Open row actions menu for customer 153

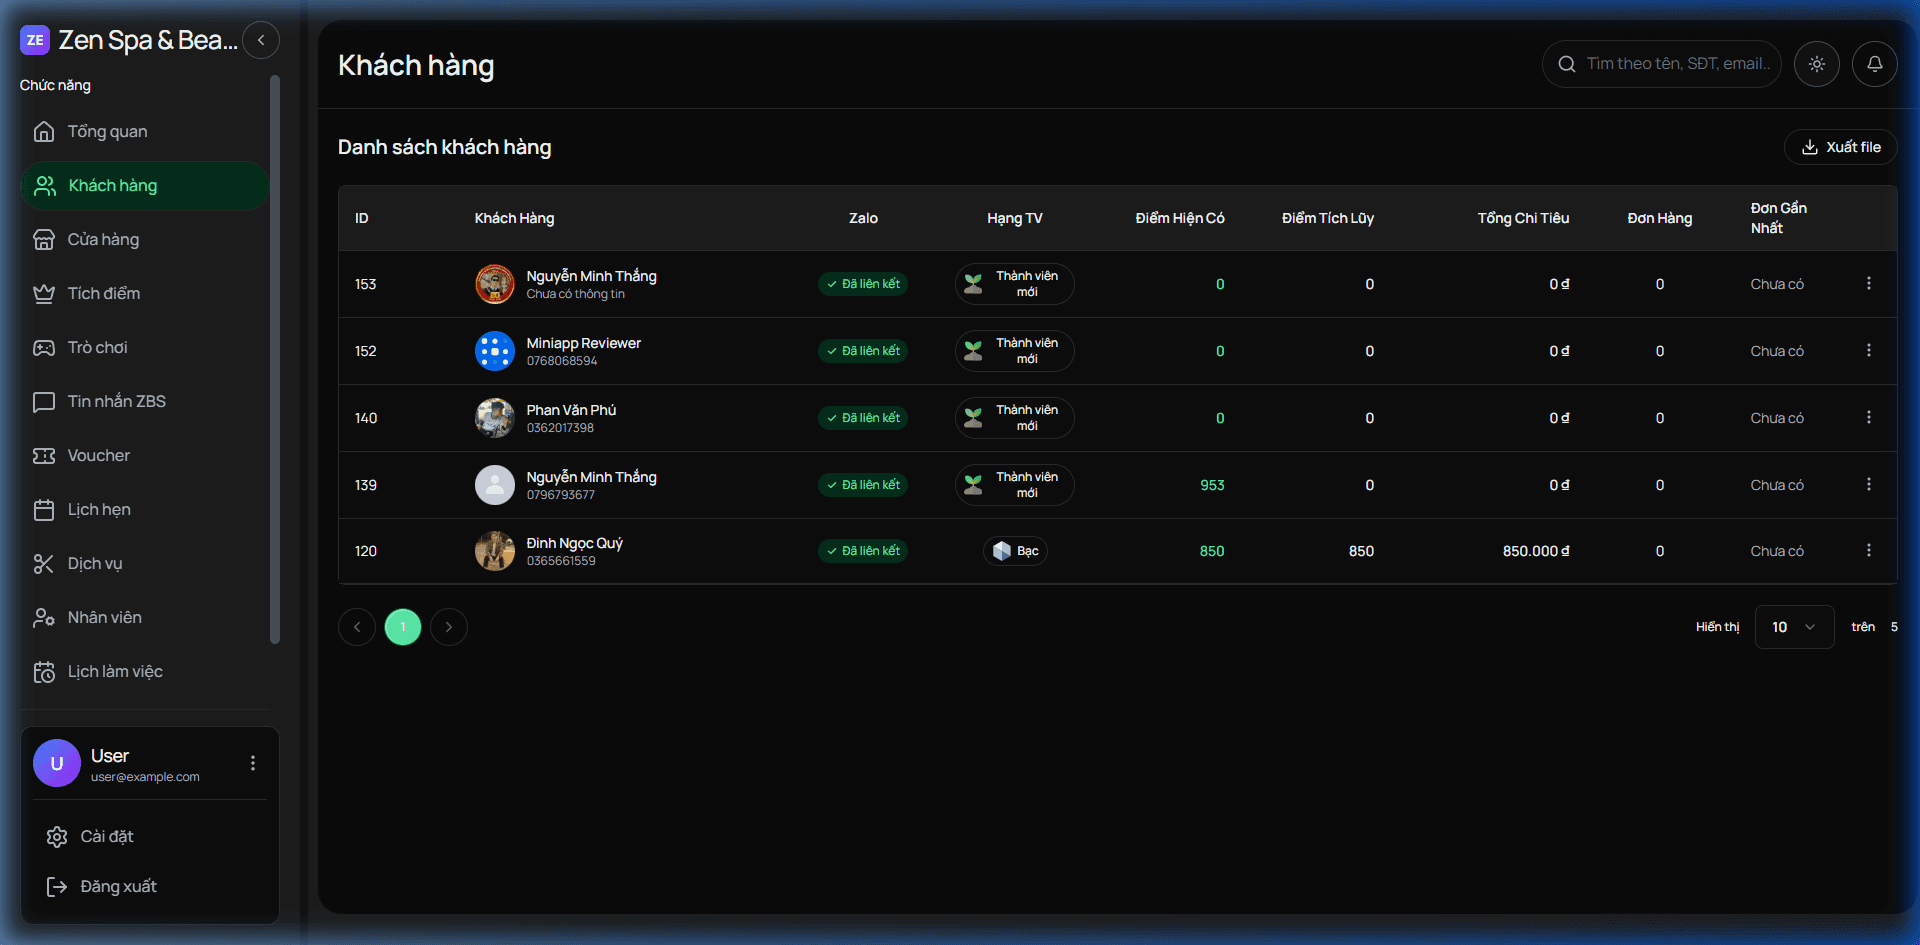1868,284
